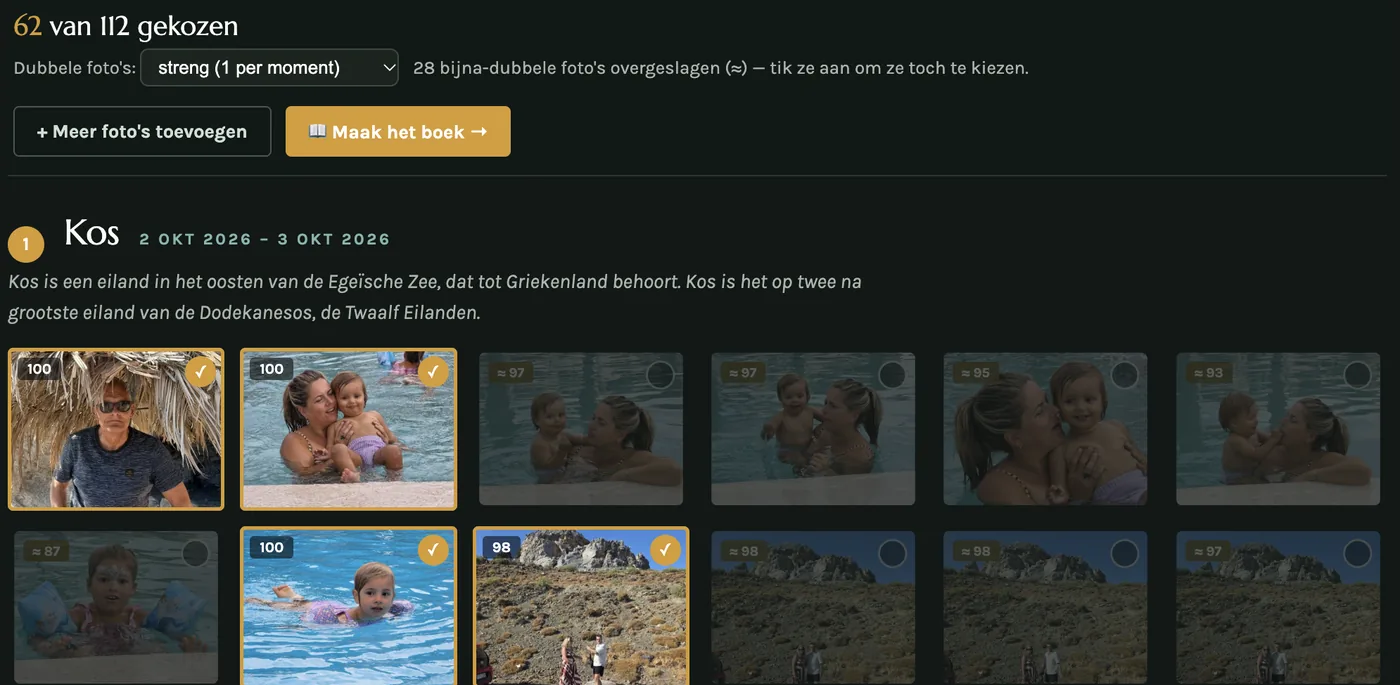Click the "+ Meer foto's toevoegen" button
This screenshot has height=685, width=1400.
[x=142, y=132]
